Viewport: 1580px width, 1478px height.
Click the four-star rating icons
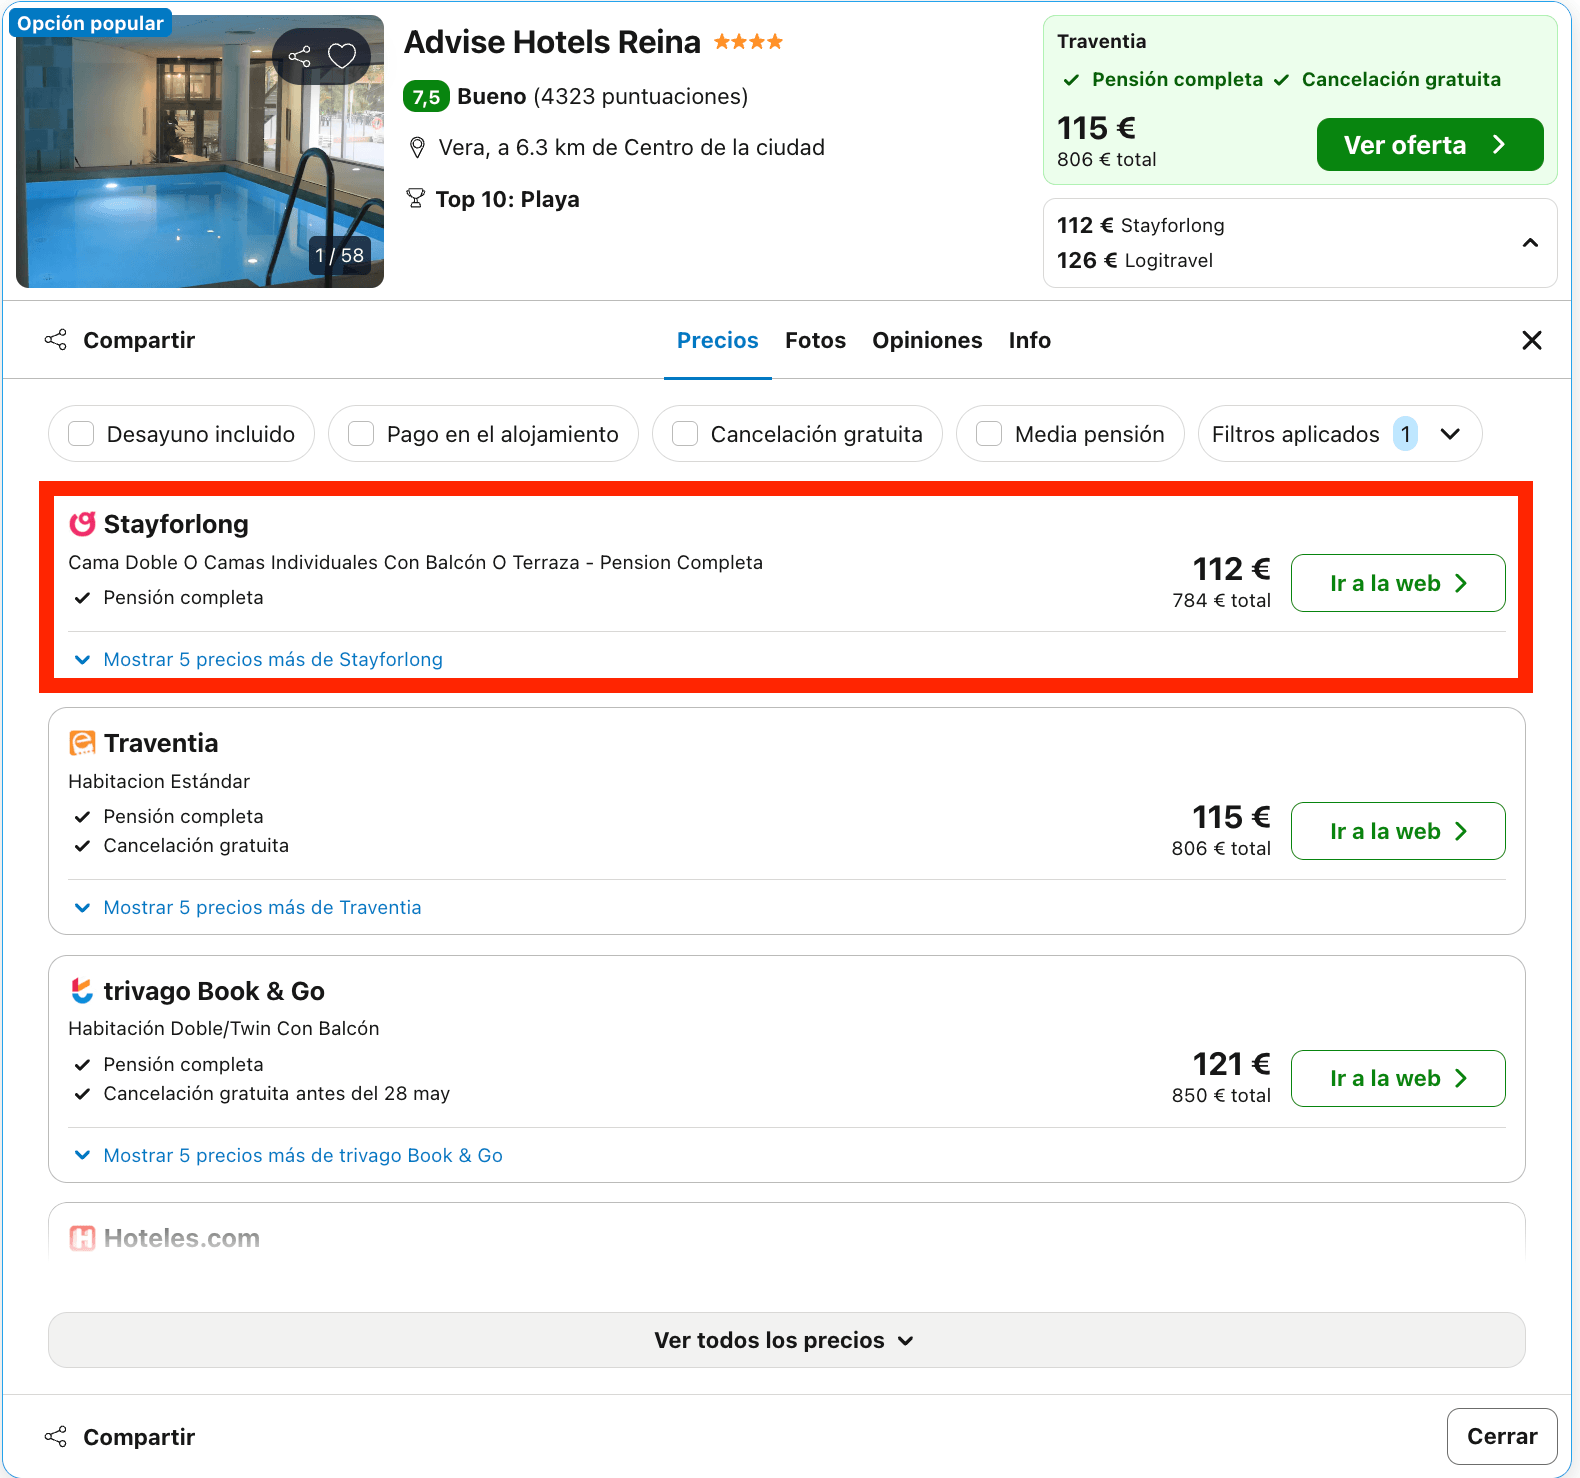click(x=748, y=42)
